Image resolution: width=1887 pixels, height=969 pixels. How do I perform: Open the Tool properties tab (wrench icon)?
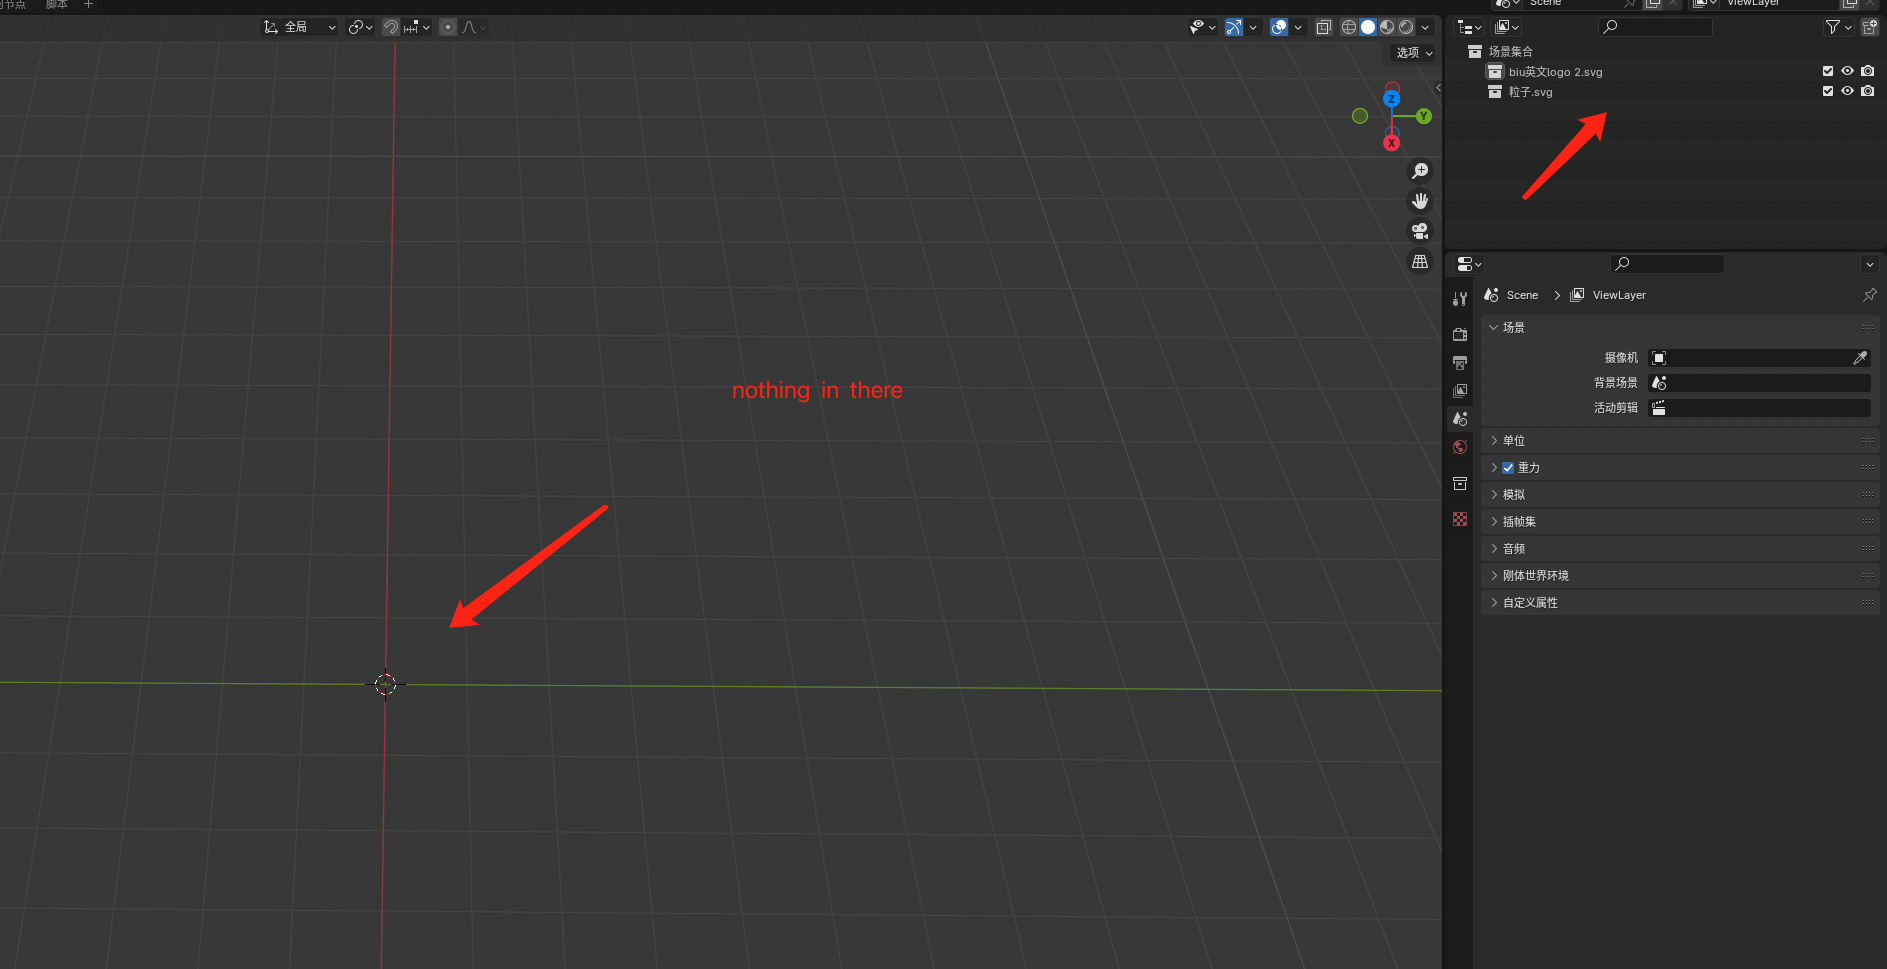click(1460, 299)
